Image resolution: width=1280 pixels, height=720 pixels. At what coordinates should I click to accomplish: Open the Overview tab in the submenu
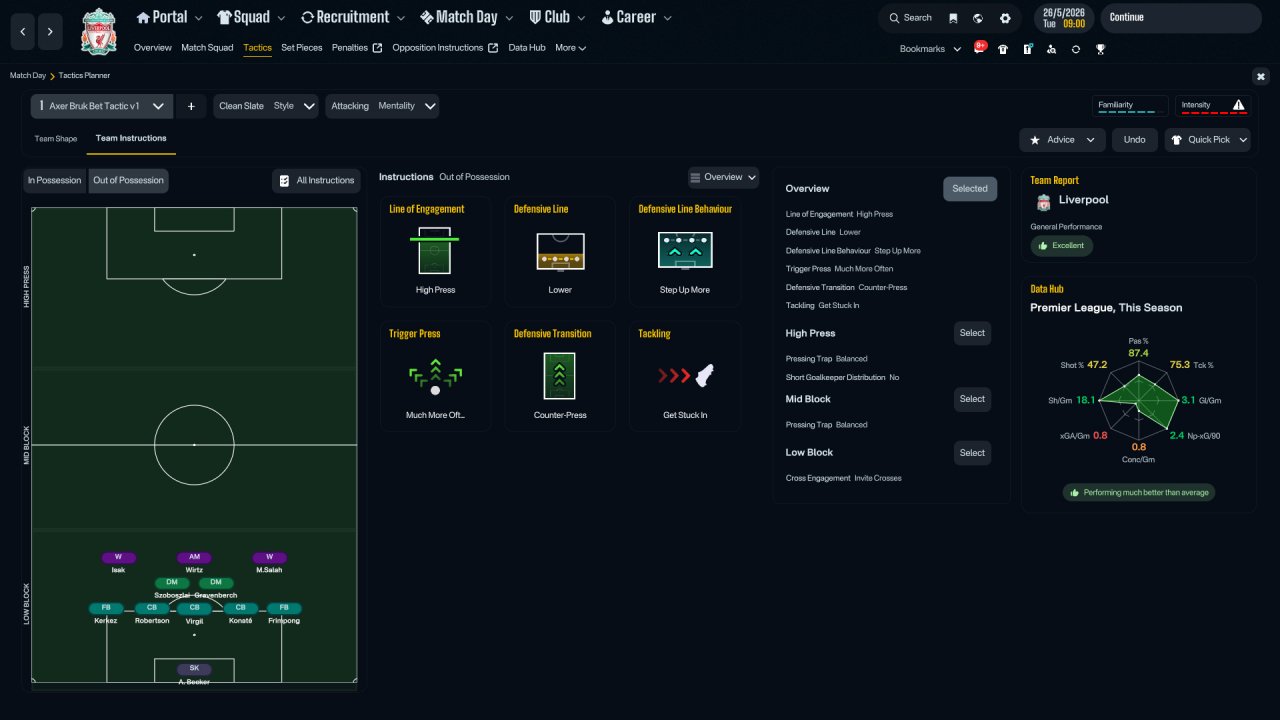click(x=153, y=48)
